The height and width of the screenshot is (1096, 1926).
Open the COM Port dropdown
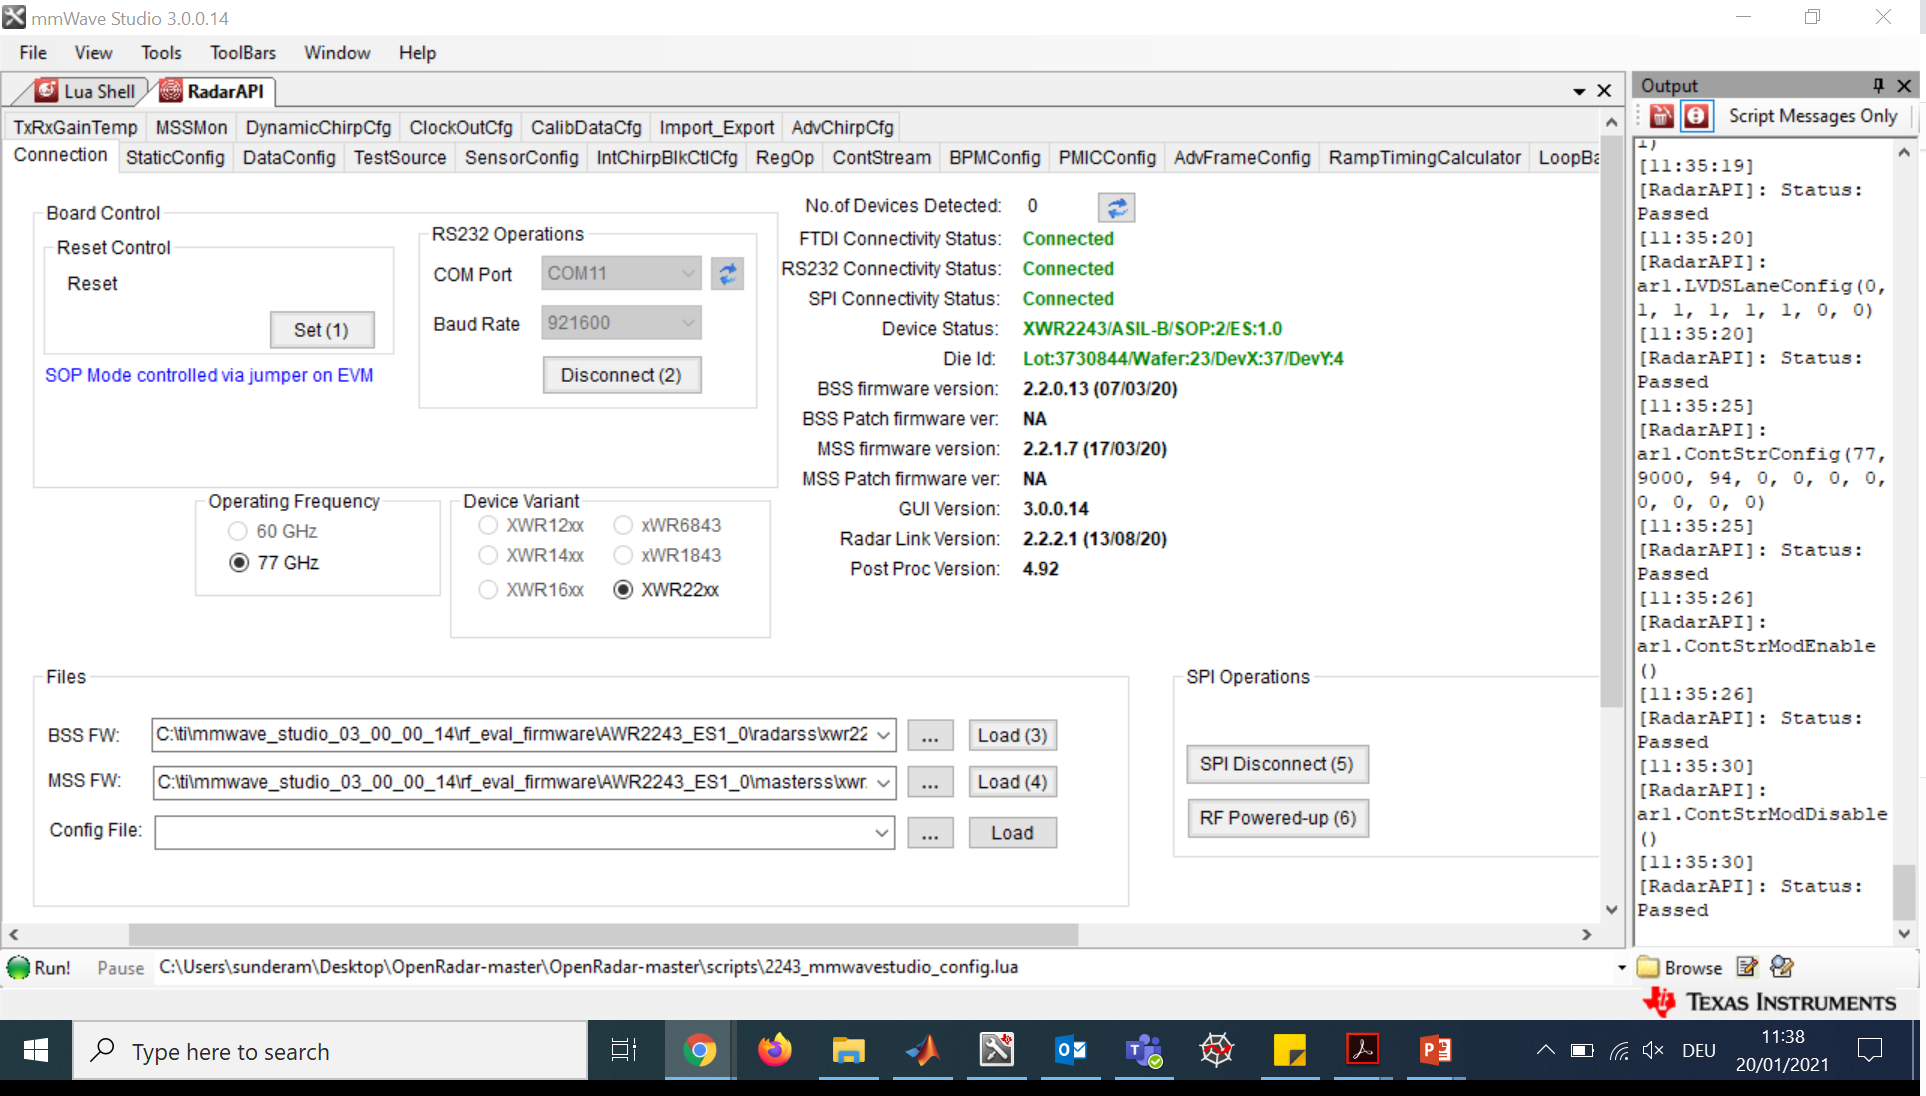(688, 273)
